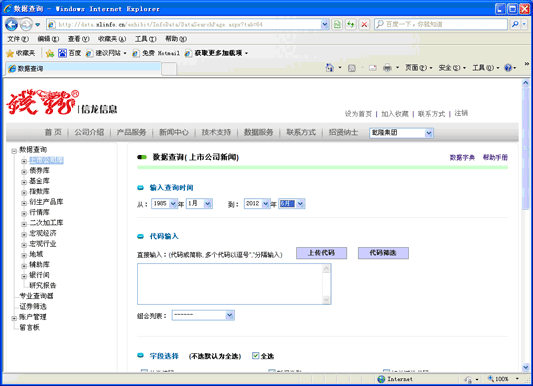Click the Home page icon in command bar
The image size is (533, 386).
[x=329, y=68]
